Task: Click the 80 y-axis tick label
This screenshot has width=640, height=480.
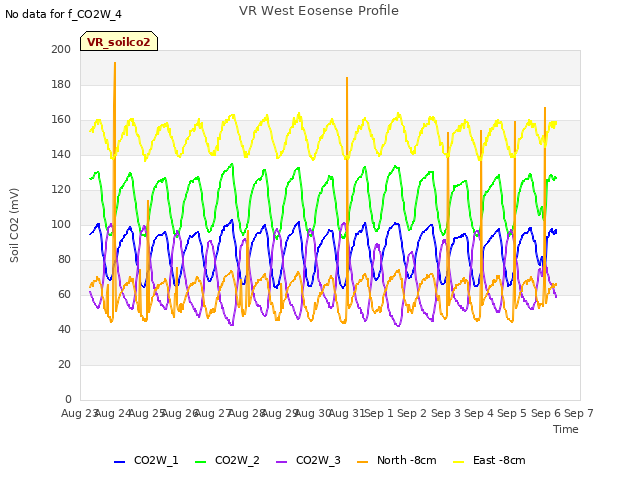Action: pyautogui.click(x=64, y=260)
